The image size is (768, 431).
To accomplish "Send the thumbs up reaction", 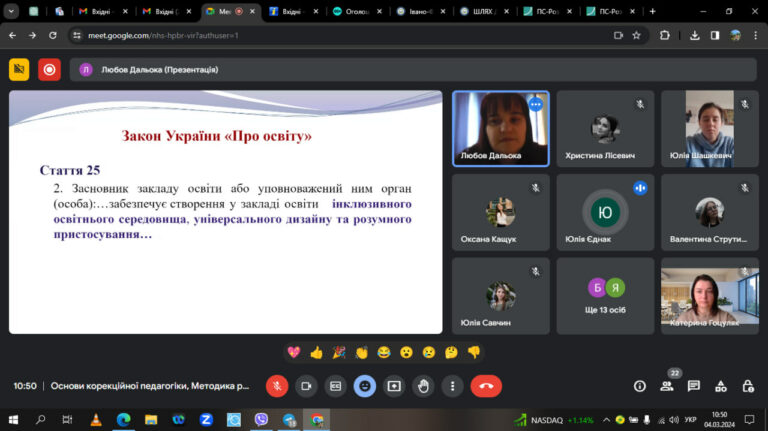I will 316,352.
